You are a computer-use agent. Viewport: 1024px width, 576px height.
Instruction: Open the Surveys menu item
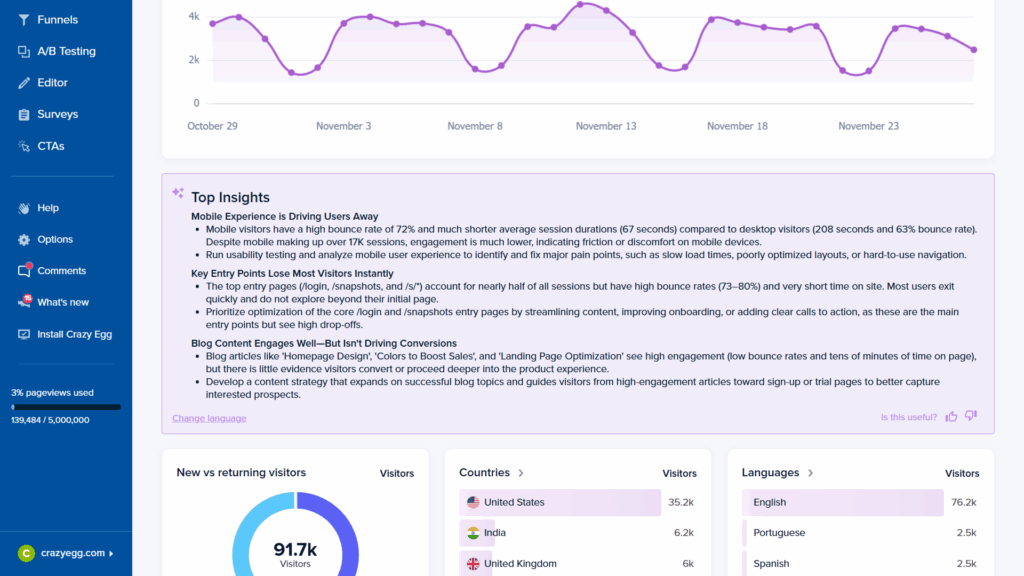57,115
